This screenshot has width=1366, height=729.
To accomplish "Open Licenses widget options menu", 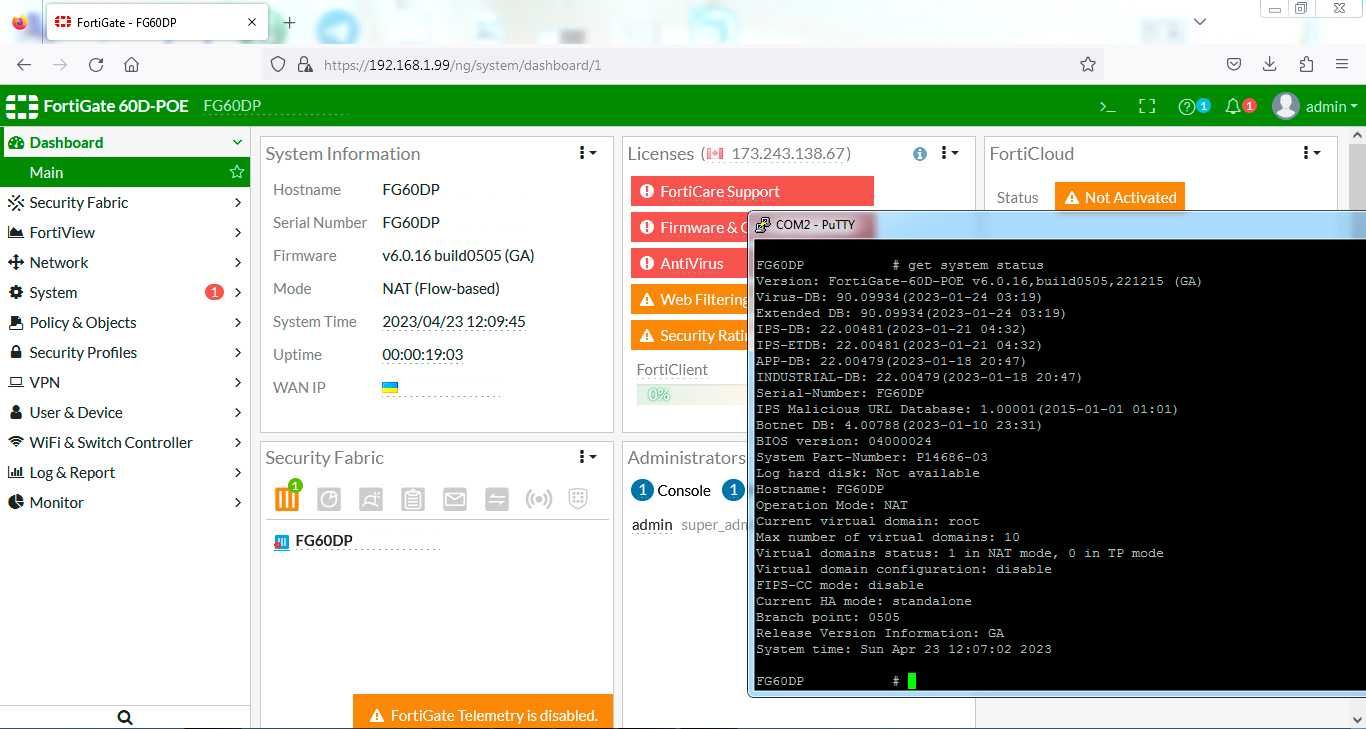I will click(x=949, y=153).
